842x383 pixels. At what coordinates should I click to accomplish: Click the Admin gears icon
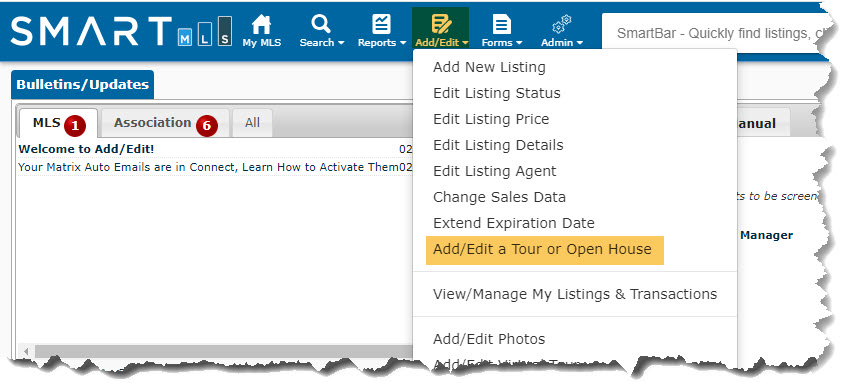click(562, 25)
